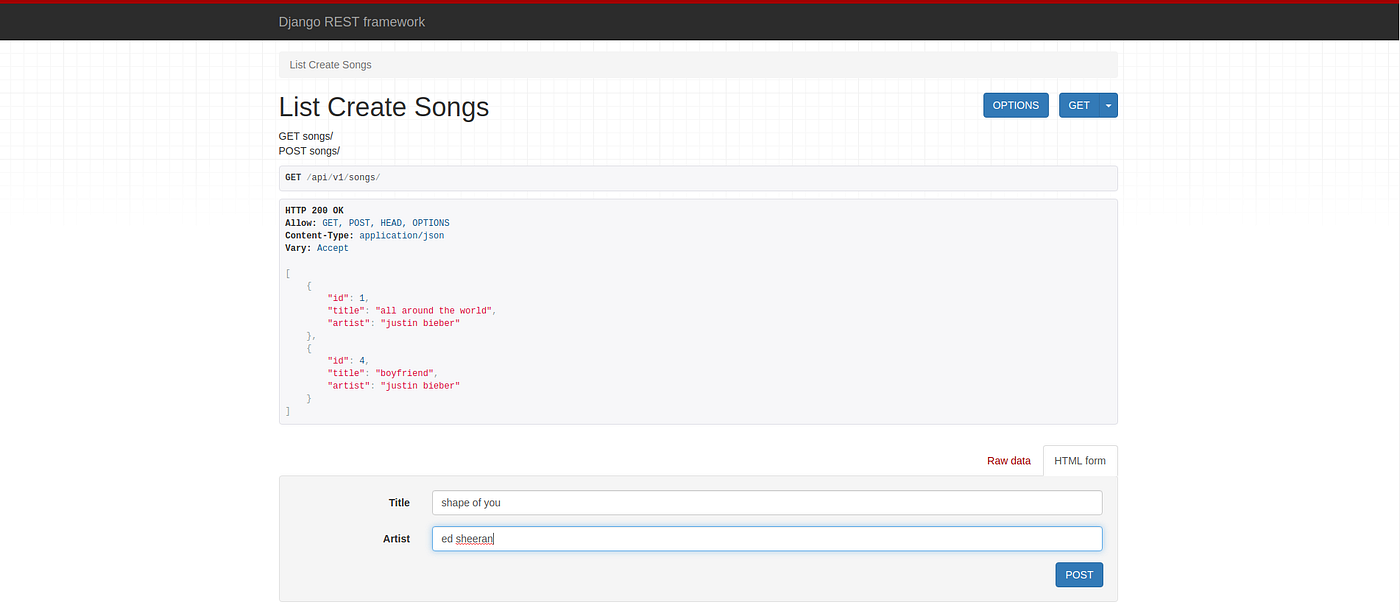Click the HTTP 200 OK status line
Screen dimensions: 1400x613
(x=314, y=210)
